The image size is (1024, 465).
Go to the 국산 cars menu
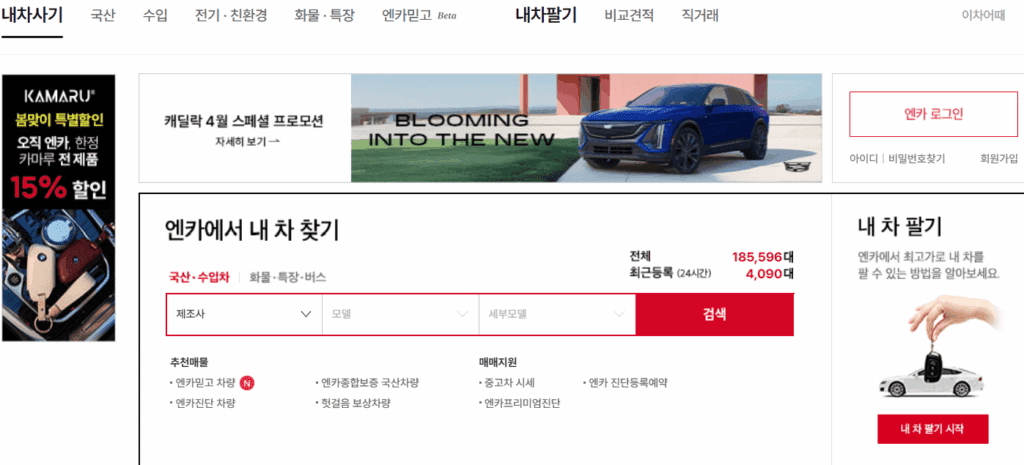[103, 16]
